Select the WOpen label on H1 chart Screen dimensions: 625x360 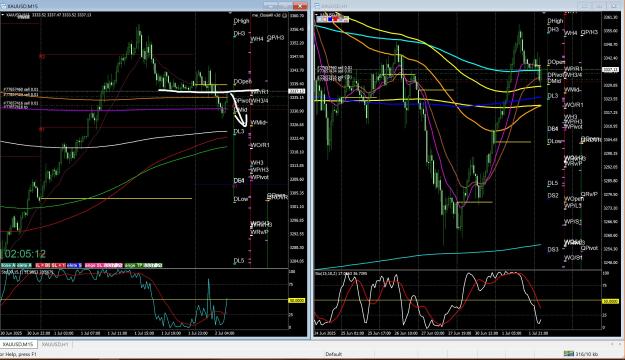pos(574,199)
